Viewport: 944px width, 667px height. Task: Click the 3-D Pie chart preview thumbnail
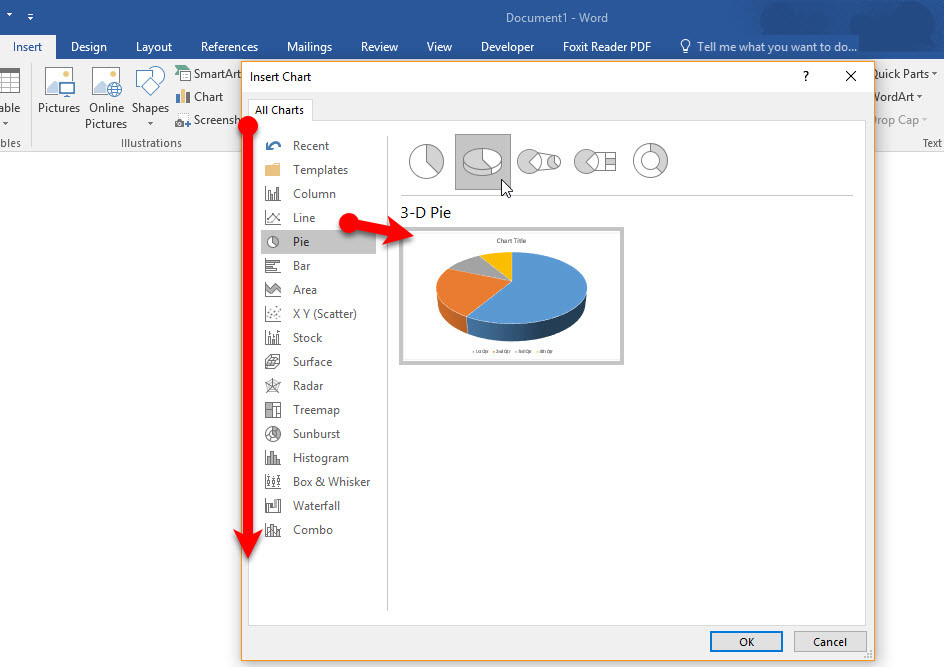(x=511, y=296)
